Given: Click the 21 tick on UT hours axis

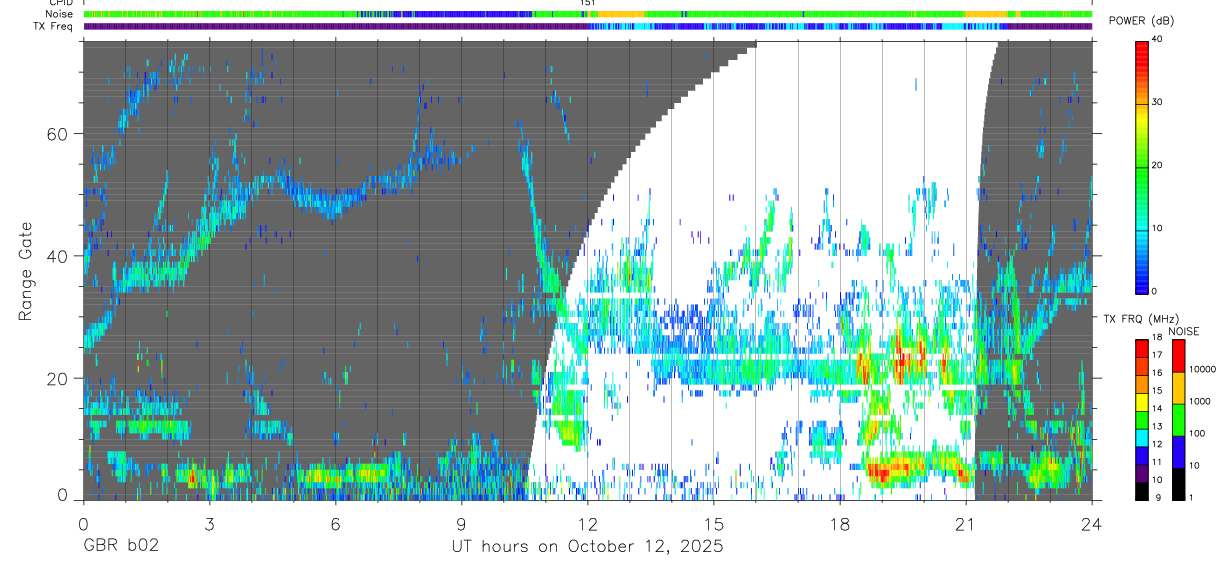Looking at the screenshot, I should pos(966,523).
